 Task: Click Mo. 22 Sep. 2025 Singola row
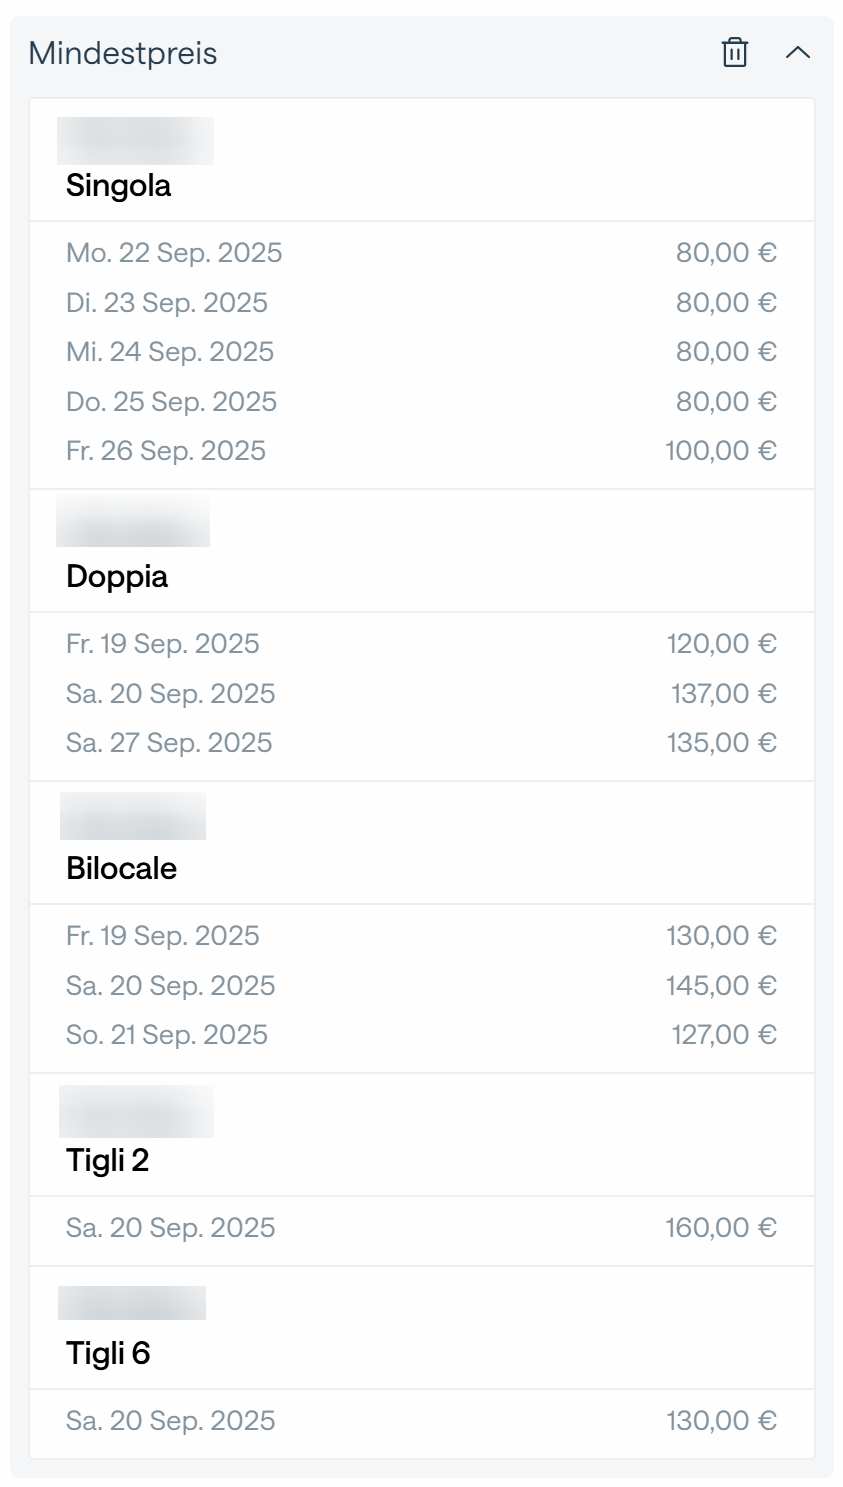174,253
